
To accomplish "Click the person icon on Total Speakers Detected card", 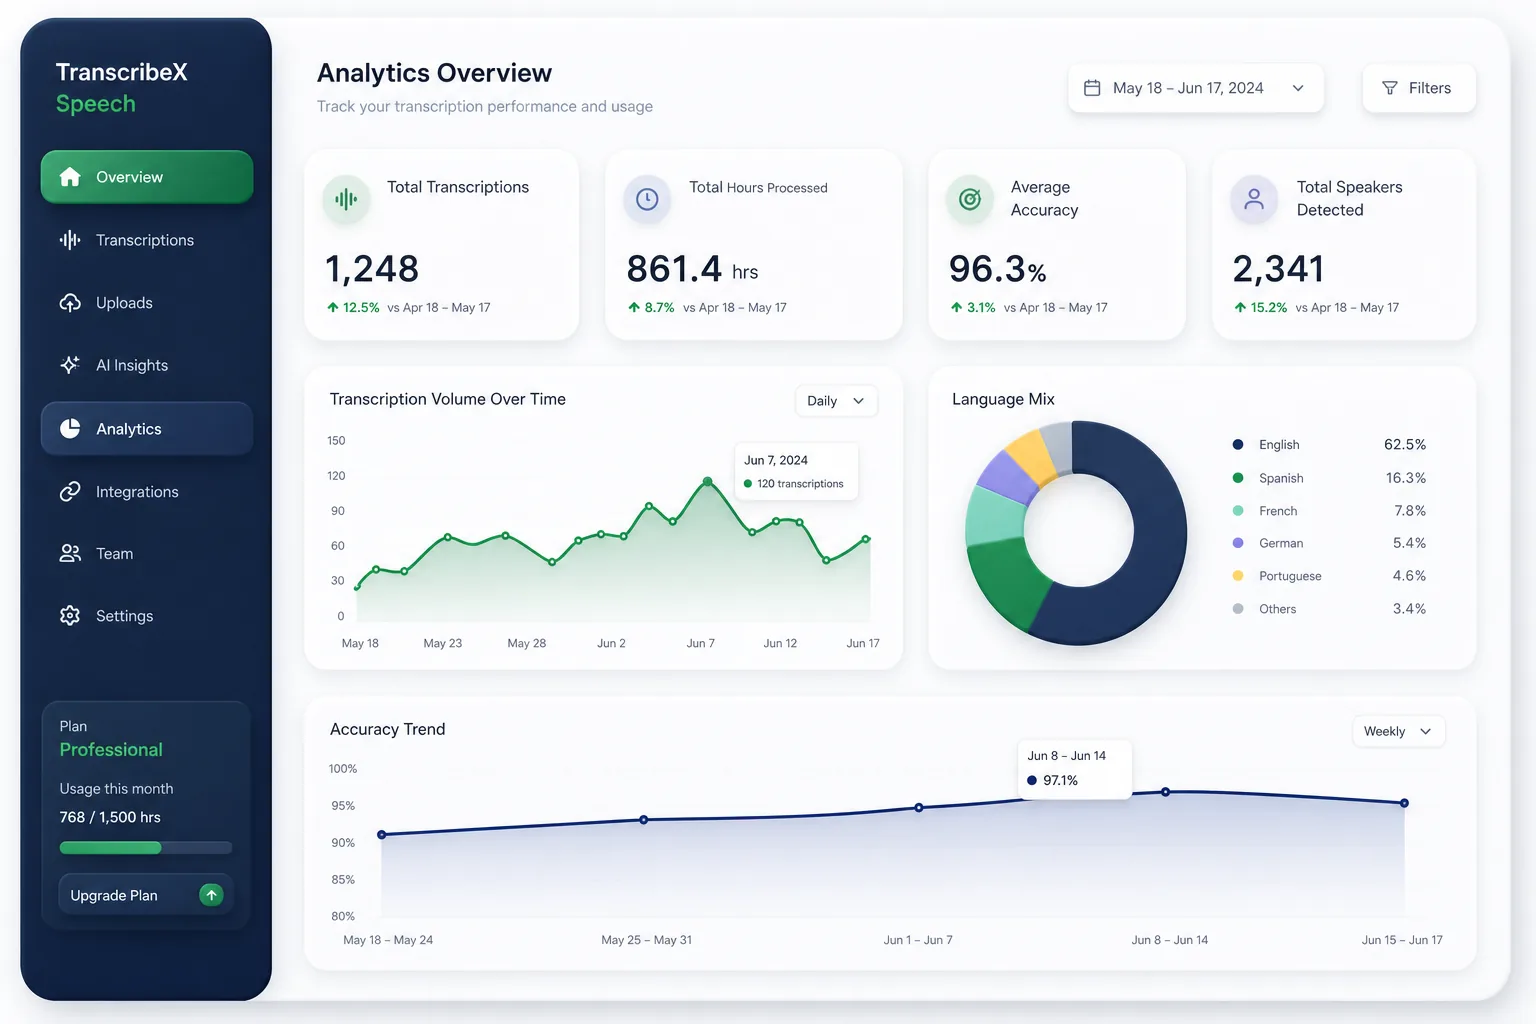I will [x=1254, y=199].
